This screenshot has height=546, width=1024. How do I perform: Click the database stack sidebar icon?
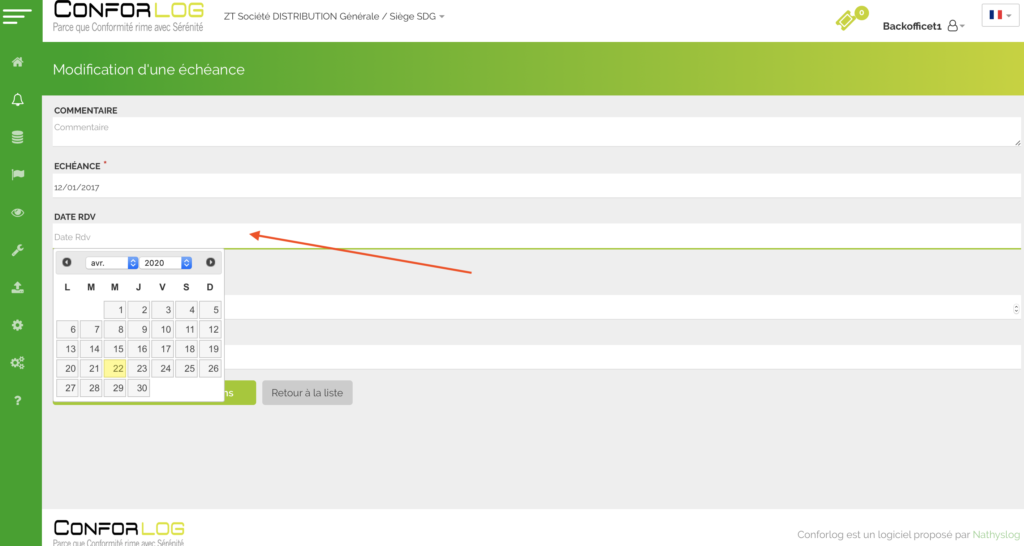click(x=17, y=137)
